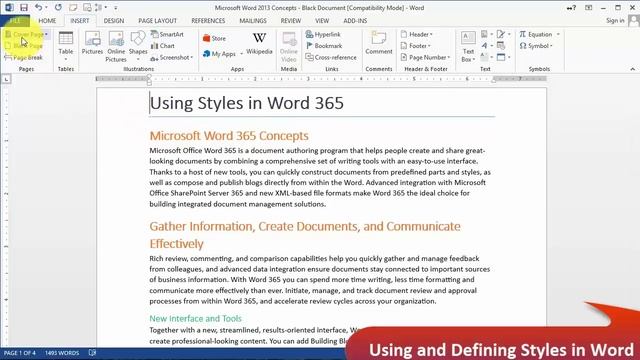Click the Redo/Repeat icon in quick access toolbar

[58, 7]
